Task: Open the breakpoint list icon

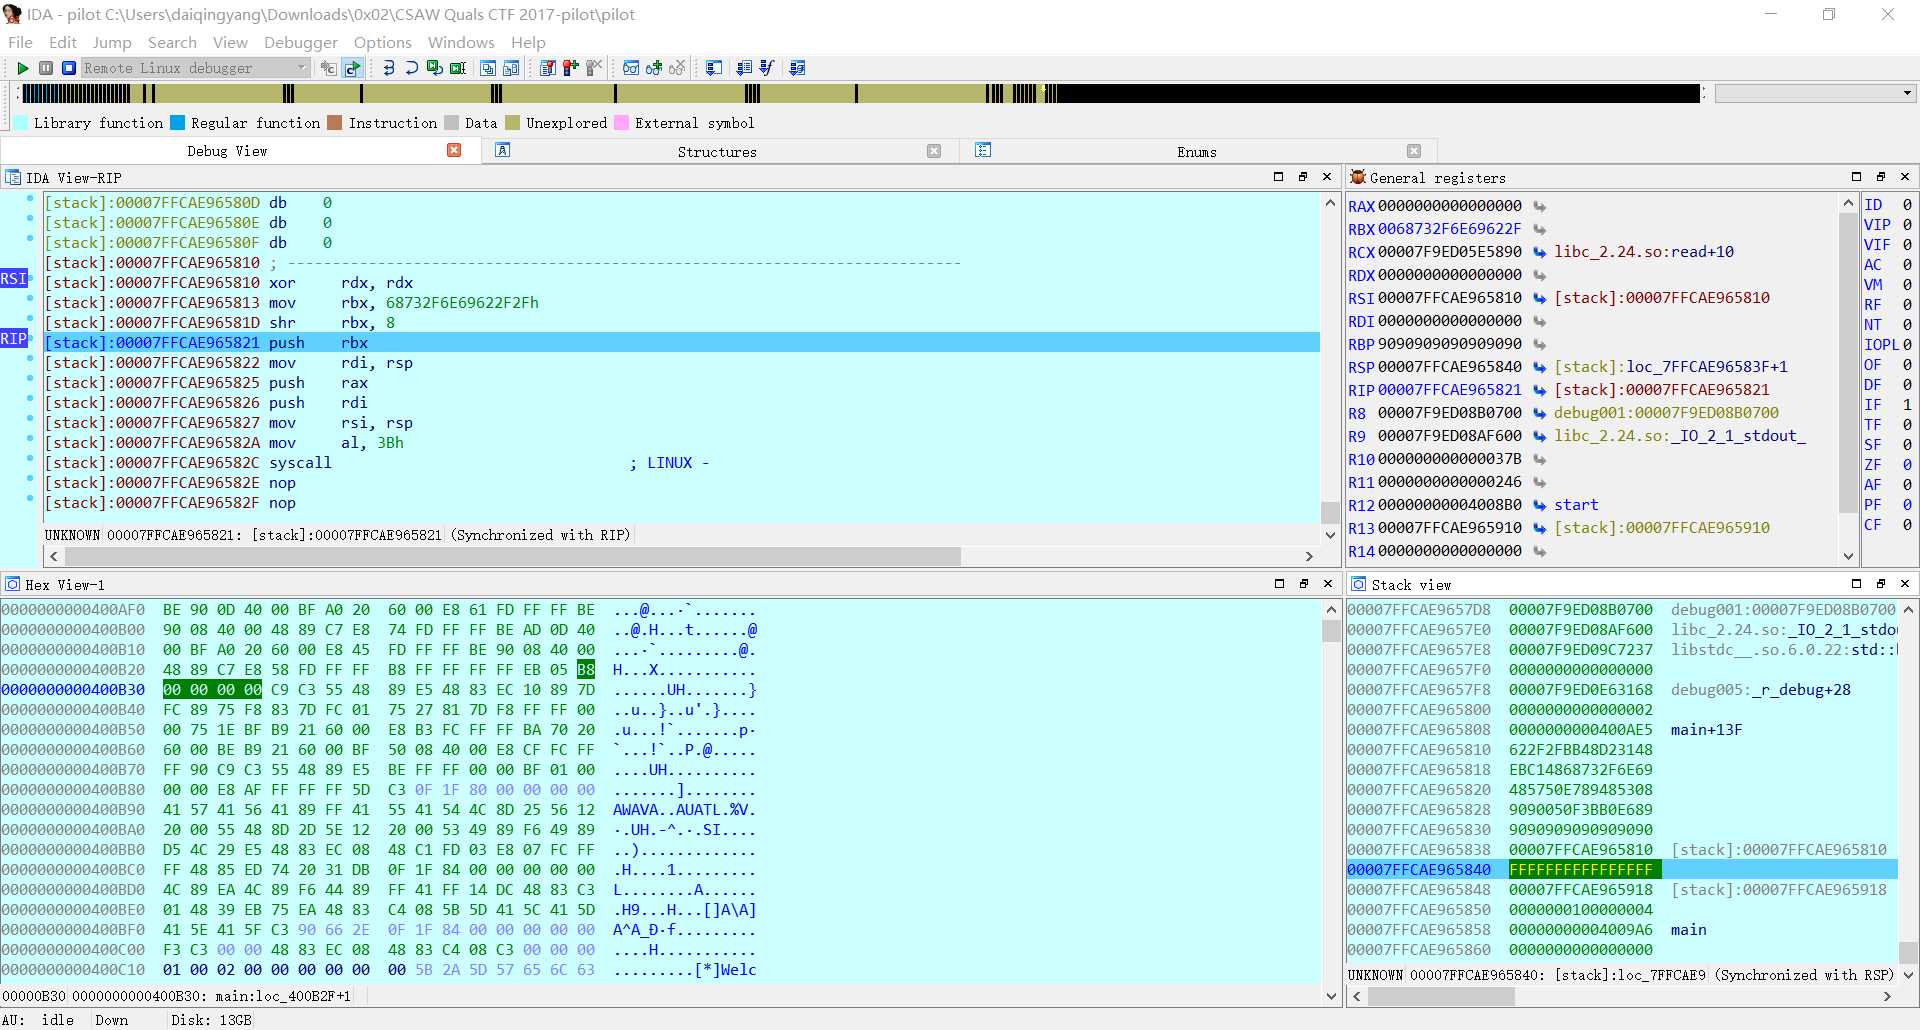Action: pyautogui.click(x=548, y=68)
